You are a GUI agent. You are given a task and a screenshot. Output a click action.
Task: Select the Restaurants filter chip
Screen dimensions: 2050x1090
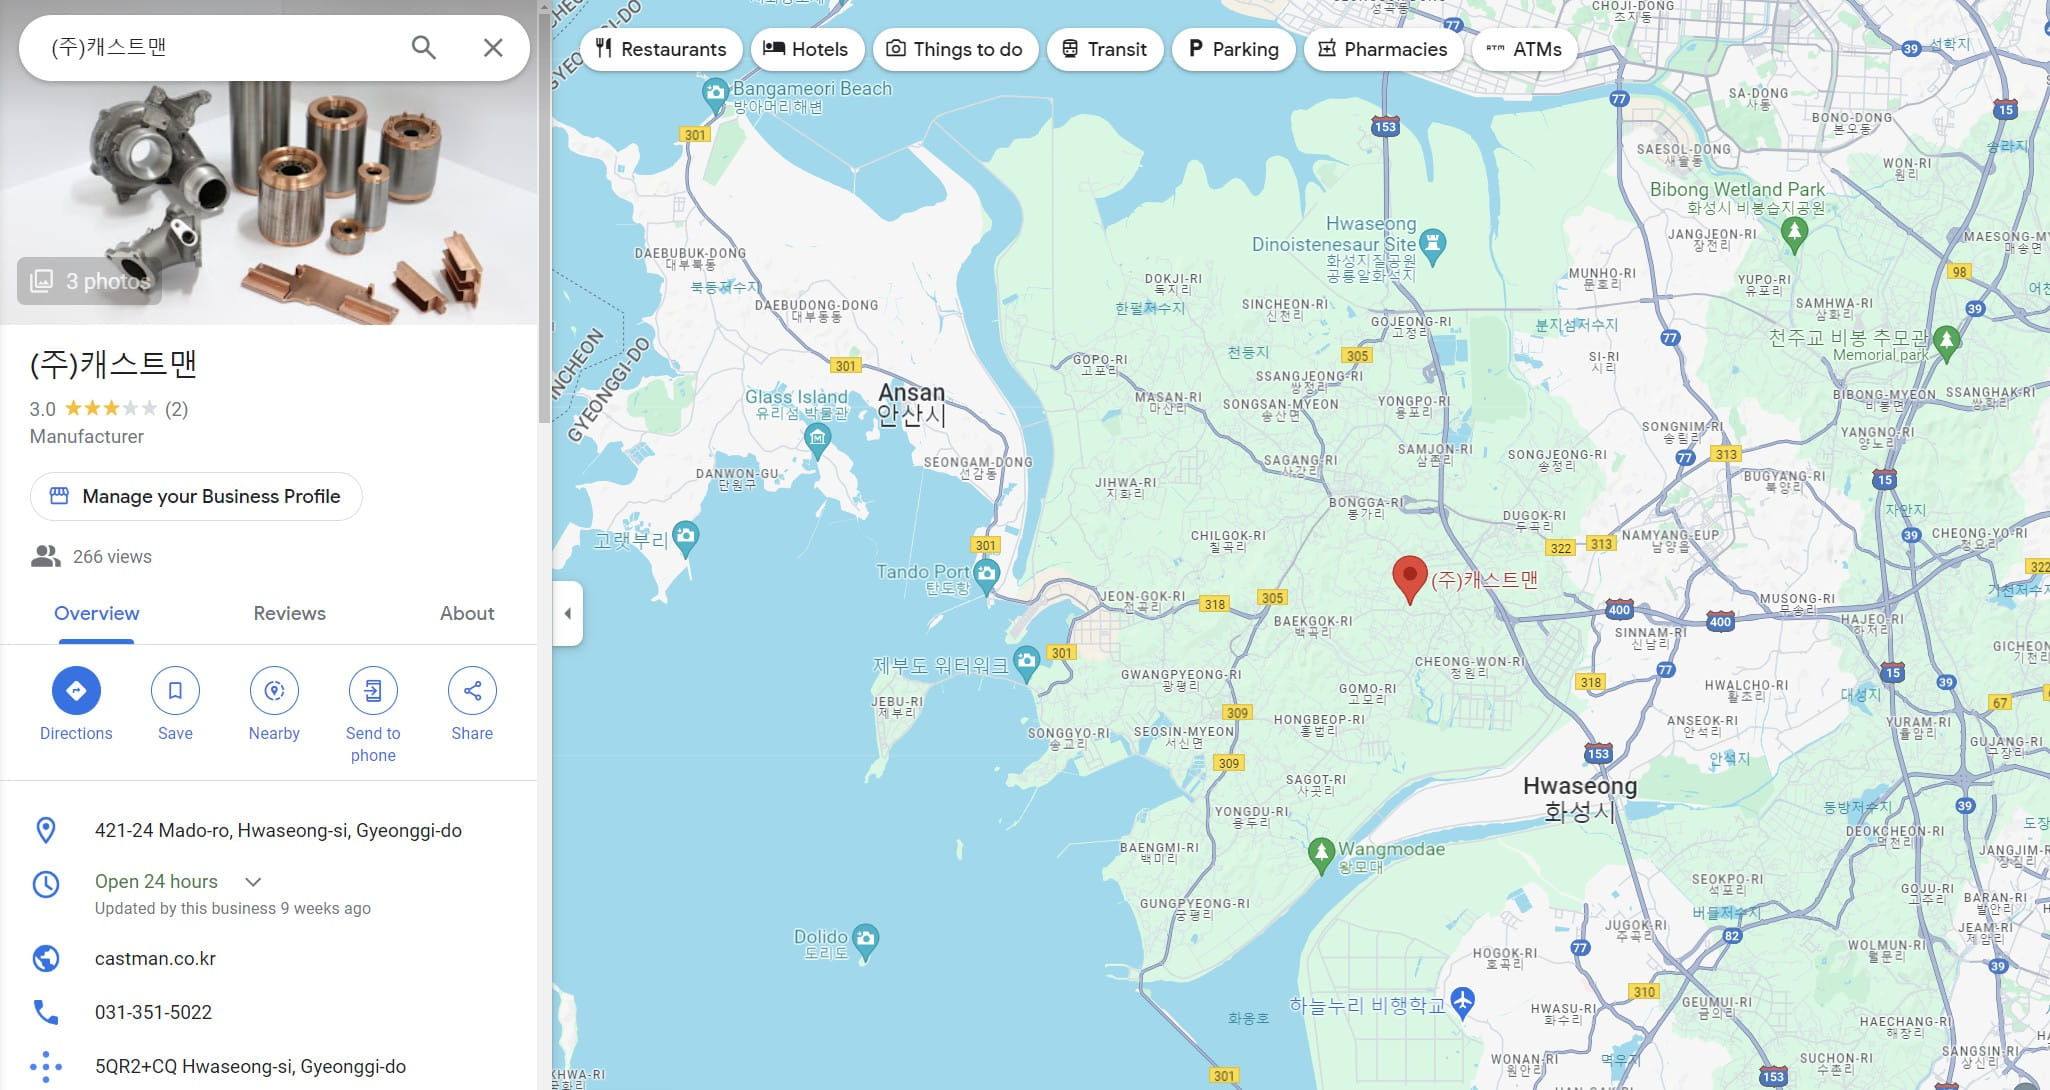[661, 49]
